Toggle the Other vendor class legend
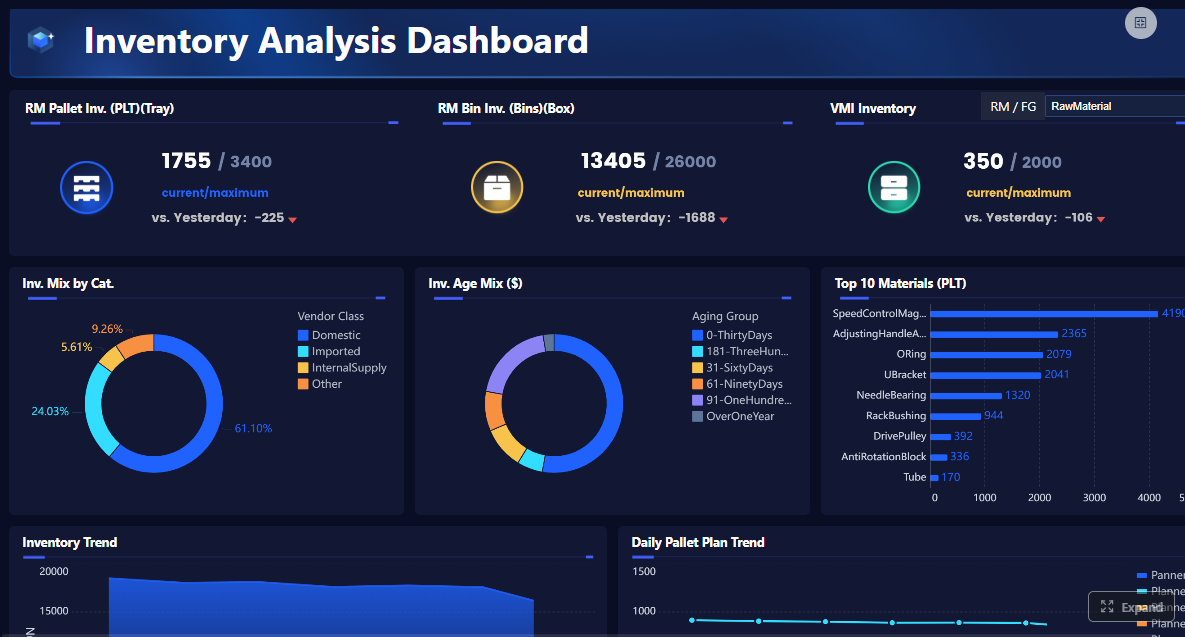 320,384
